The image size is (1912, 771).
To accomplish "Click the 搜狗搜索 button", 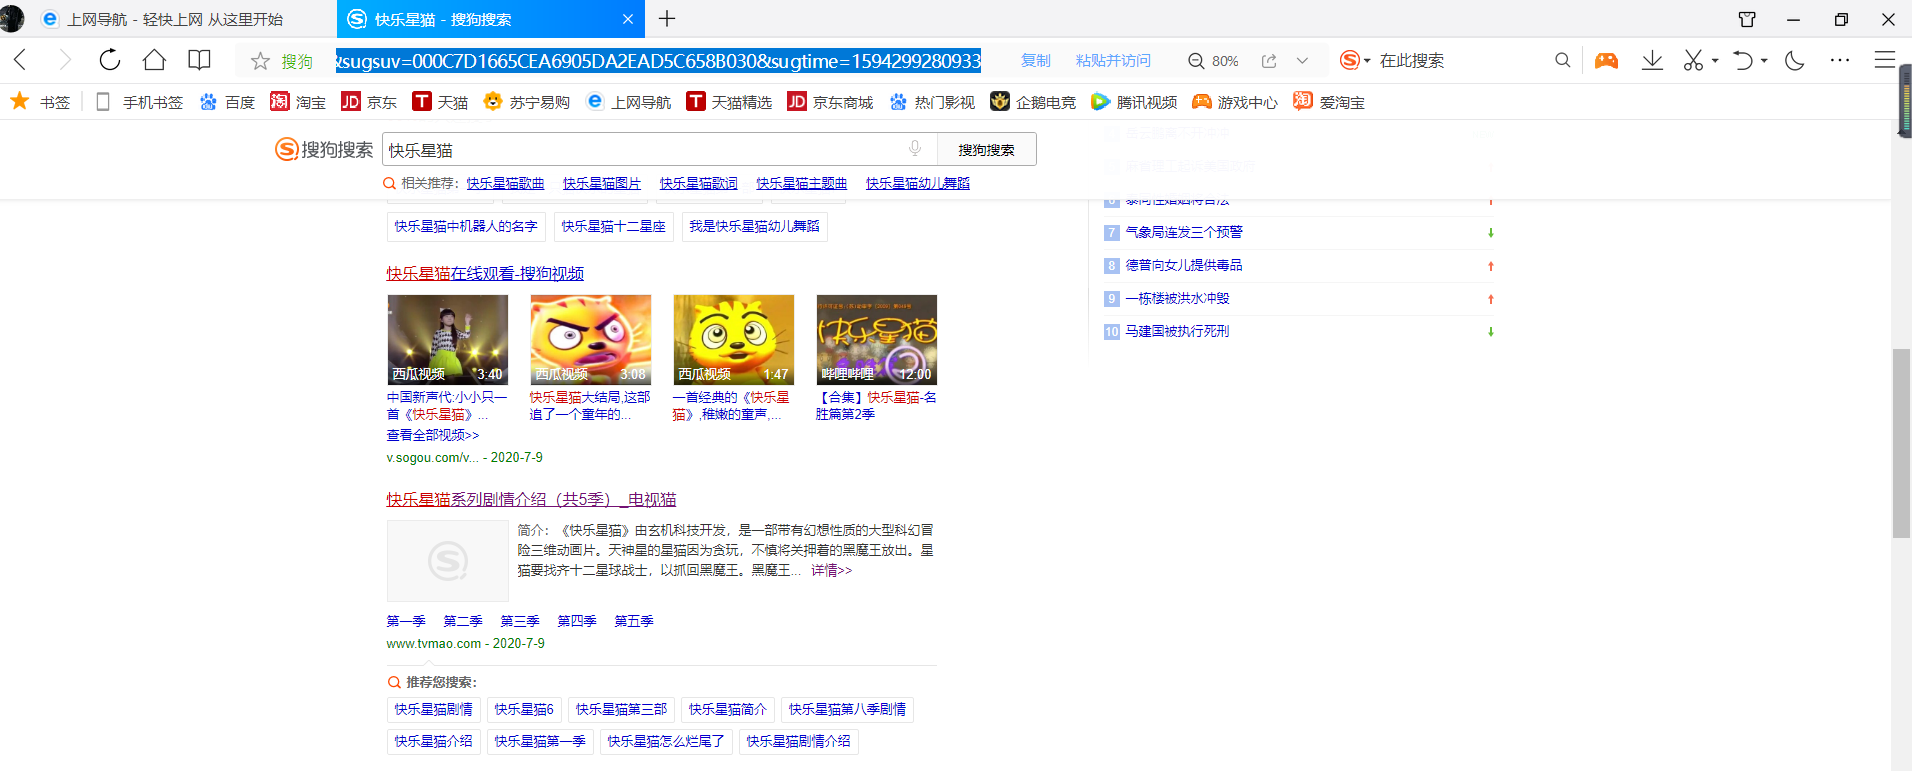I will [x=986, y=149].
